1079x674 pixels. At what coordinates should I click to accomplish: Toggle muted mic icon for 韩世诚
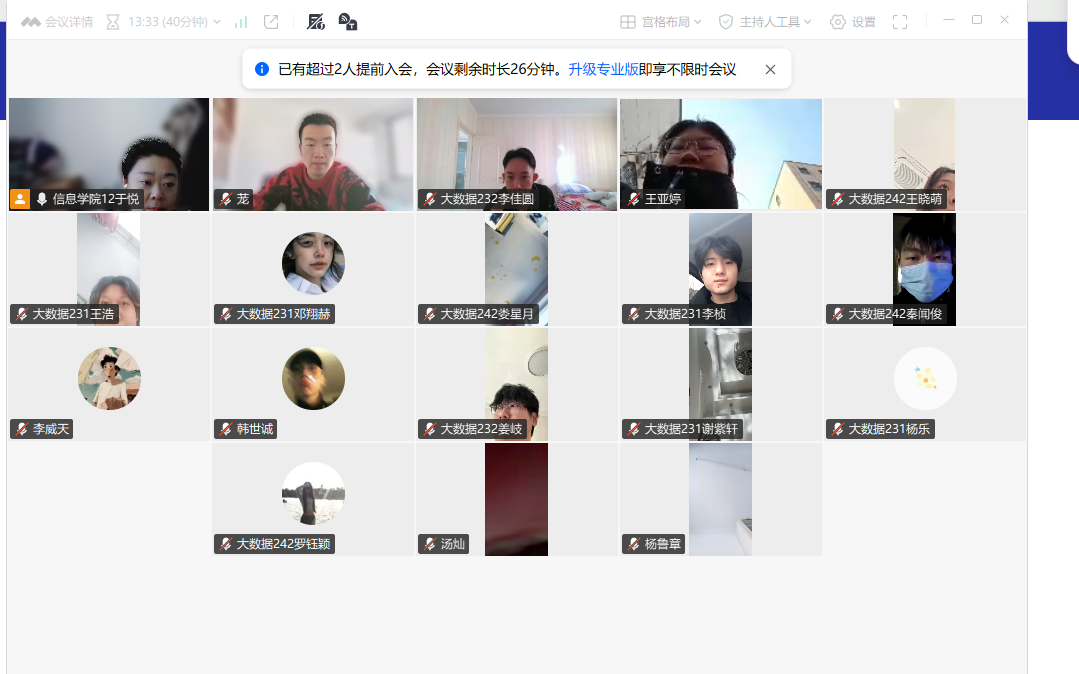coord(225,429)
